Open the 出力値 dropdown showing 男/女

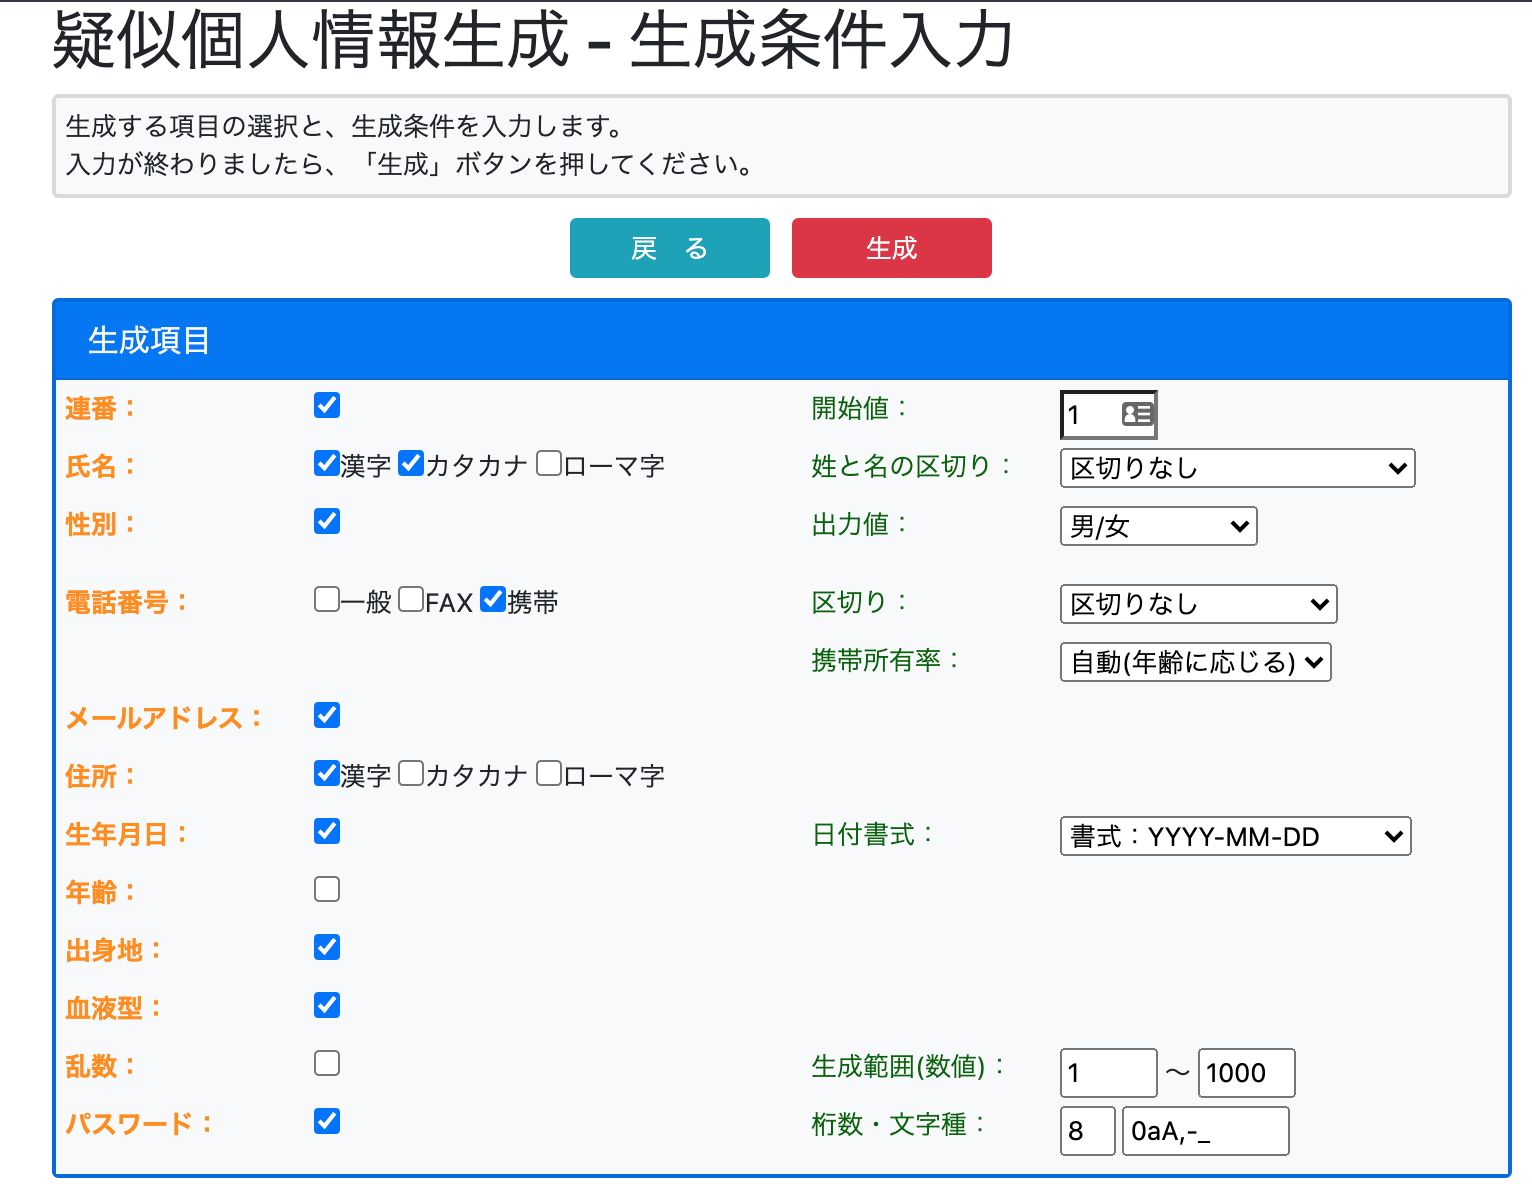(1158, 525)
